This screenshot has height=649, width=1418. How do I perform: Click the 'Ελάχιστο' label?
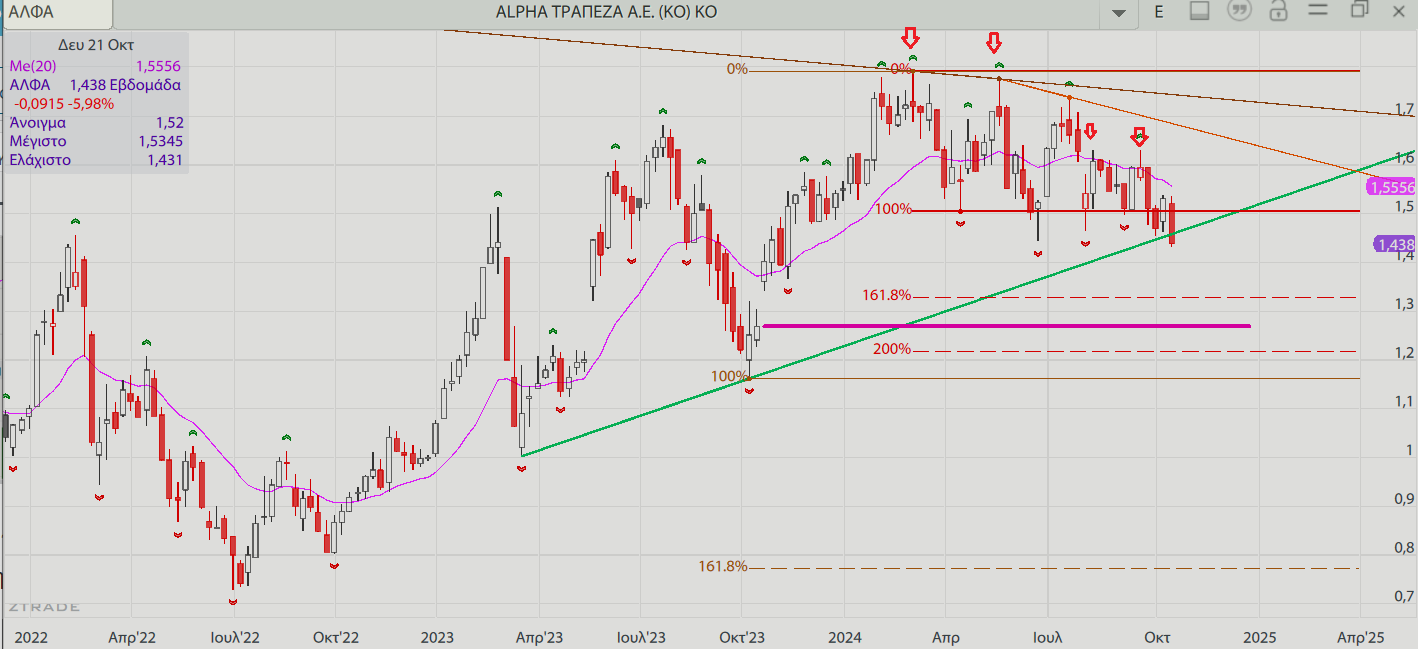pyautogui.click(x=39, y=160)
